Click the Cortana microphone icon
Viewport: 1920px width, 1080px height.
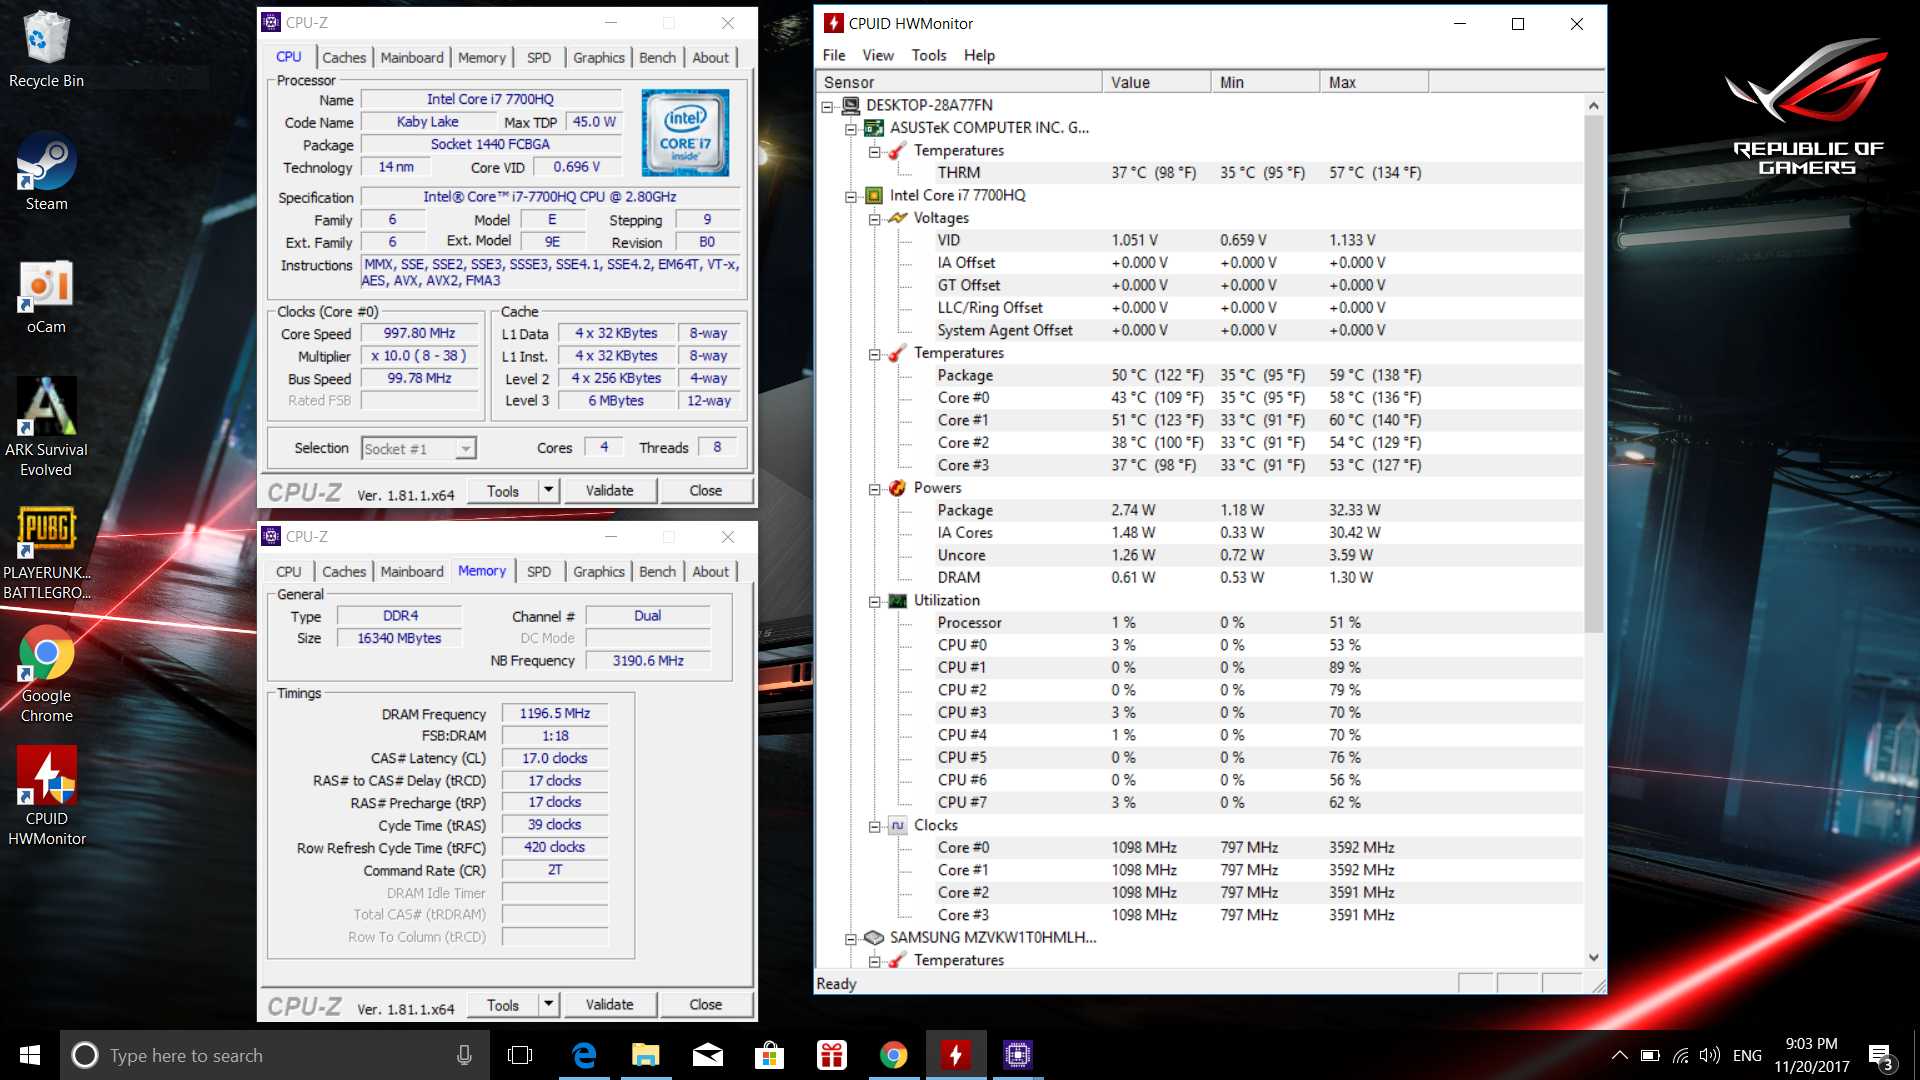pos(464,1055)
